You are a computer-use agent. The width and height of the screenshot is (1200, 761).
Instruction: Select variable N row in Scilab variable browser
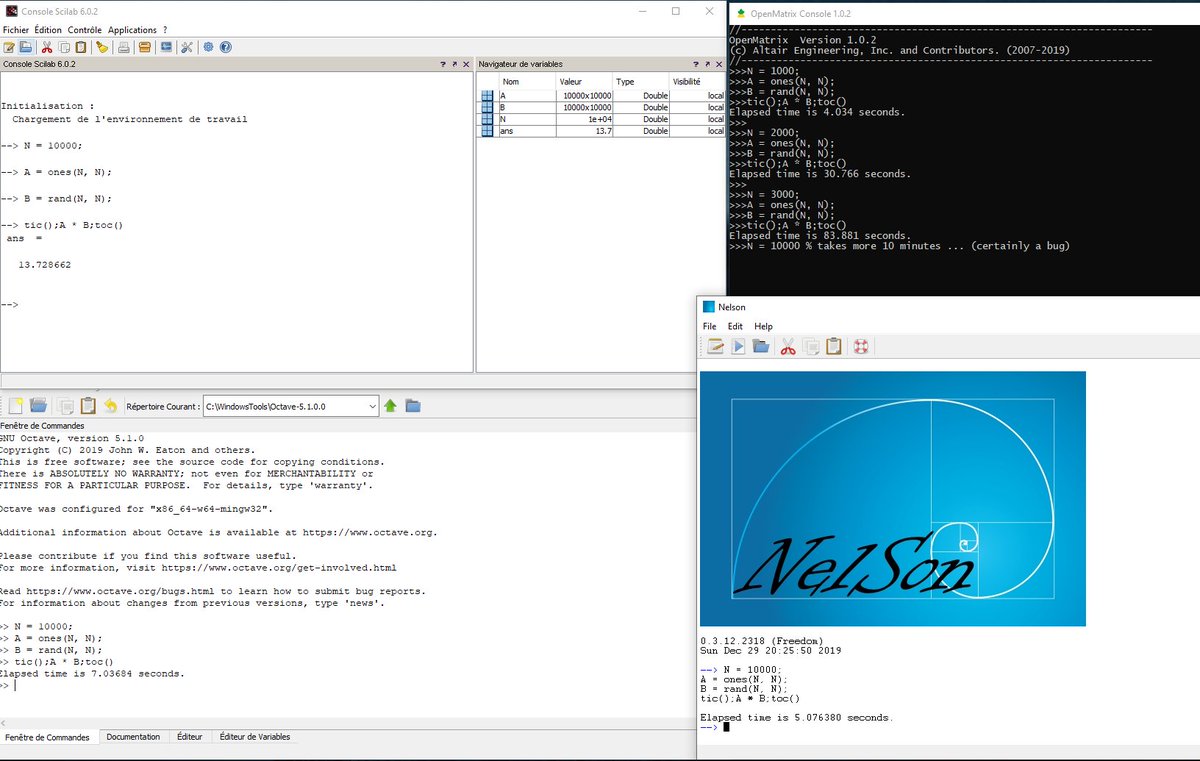(x=602, y=119)
